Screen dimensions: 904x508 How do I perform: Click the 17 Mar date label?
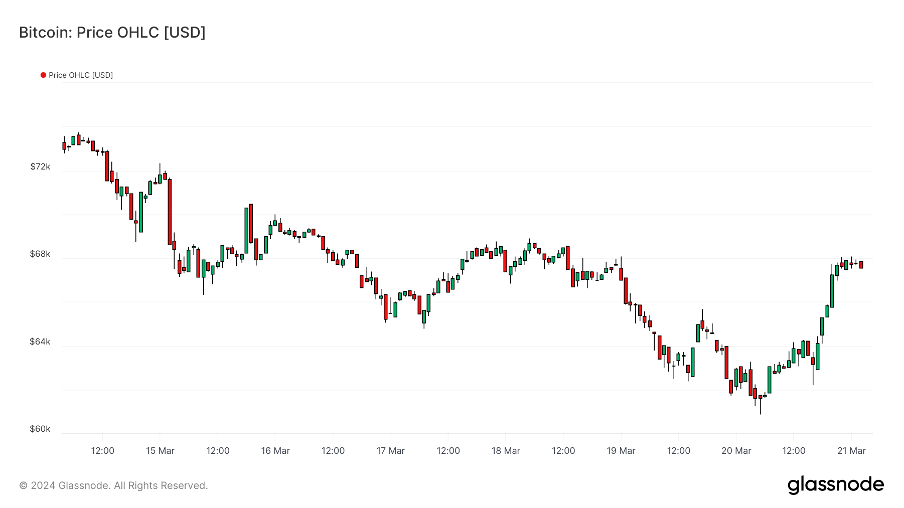click(390, 450)
